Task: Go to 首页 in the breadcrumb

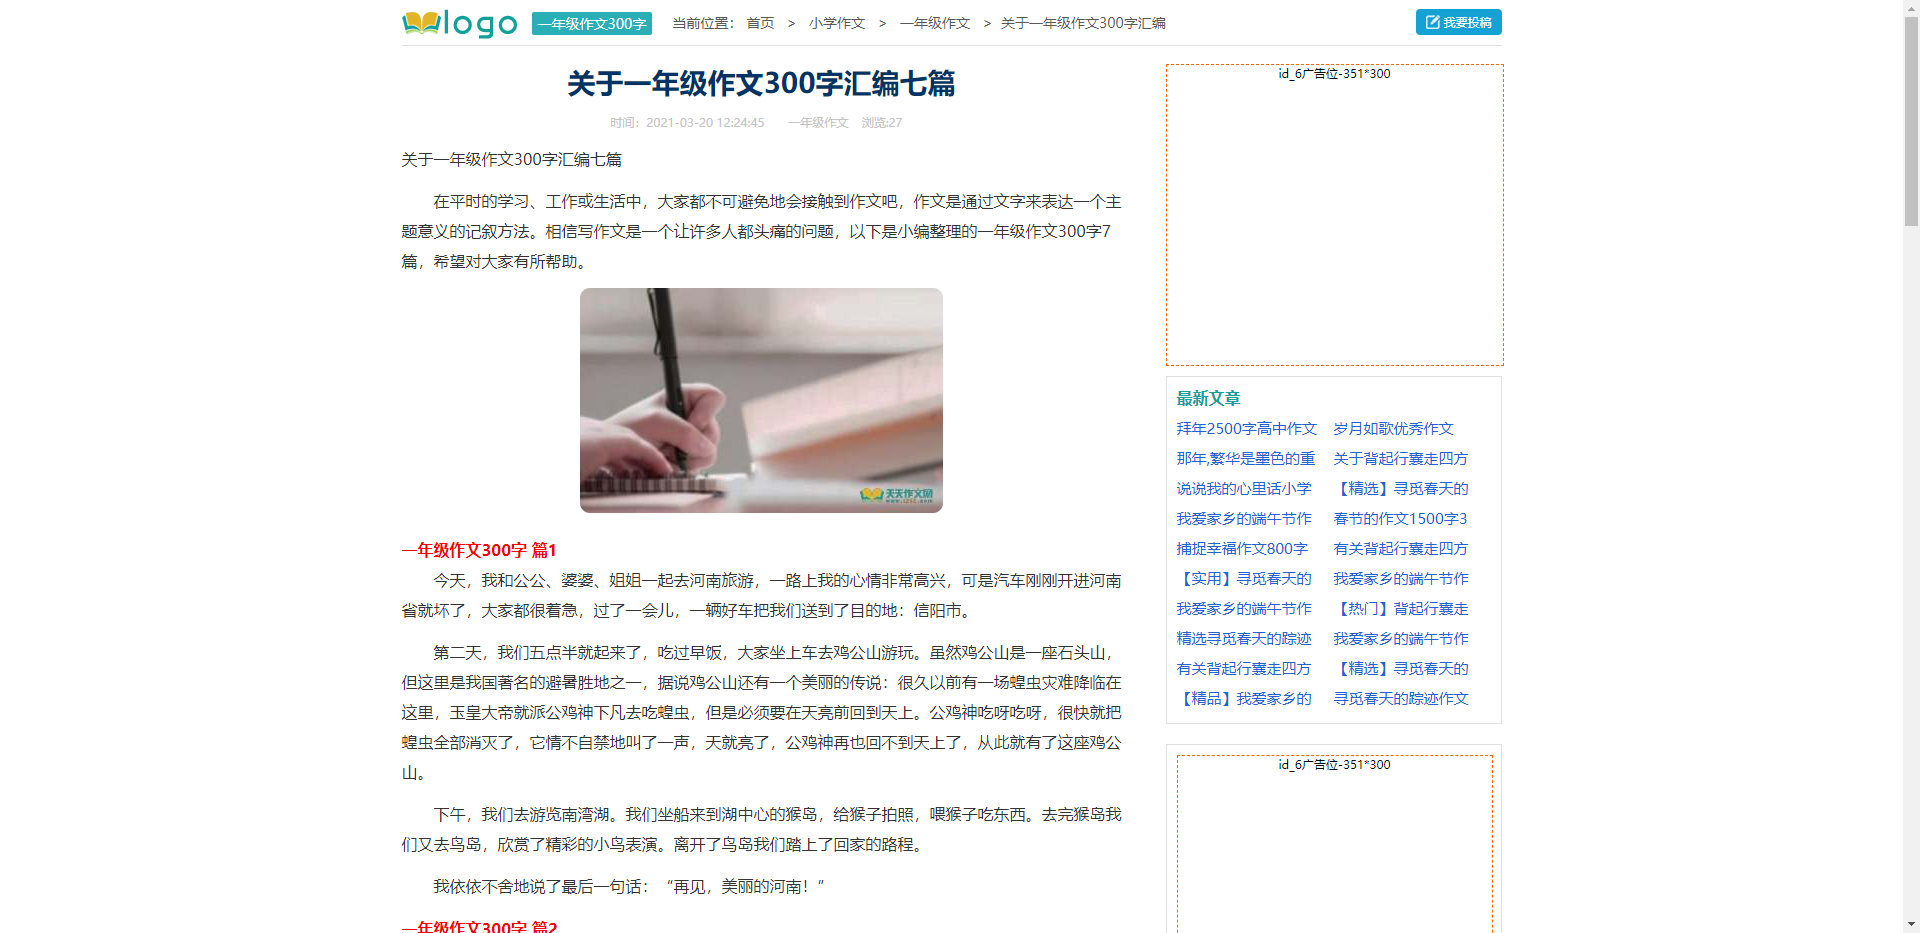Action: click(x=760, y=23)
